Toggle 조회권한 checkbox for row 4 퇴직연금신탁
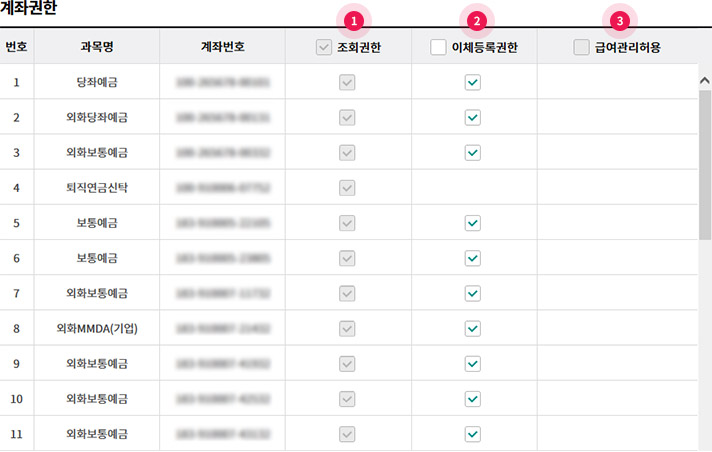The image size is (712, 452). point(347,187)
